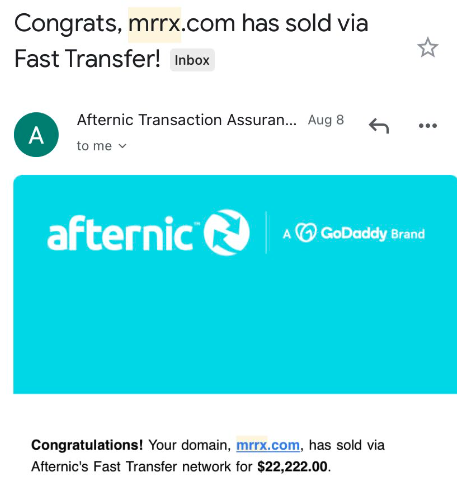The height and width of the screenshot is (493, 457).
Task: Open the three-dot more options menu
Action: click(x=428, y=126)
